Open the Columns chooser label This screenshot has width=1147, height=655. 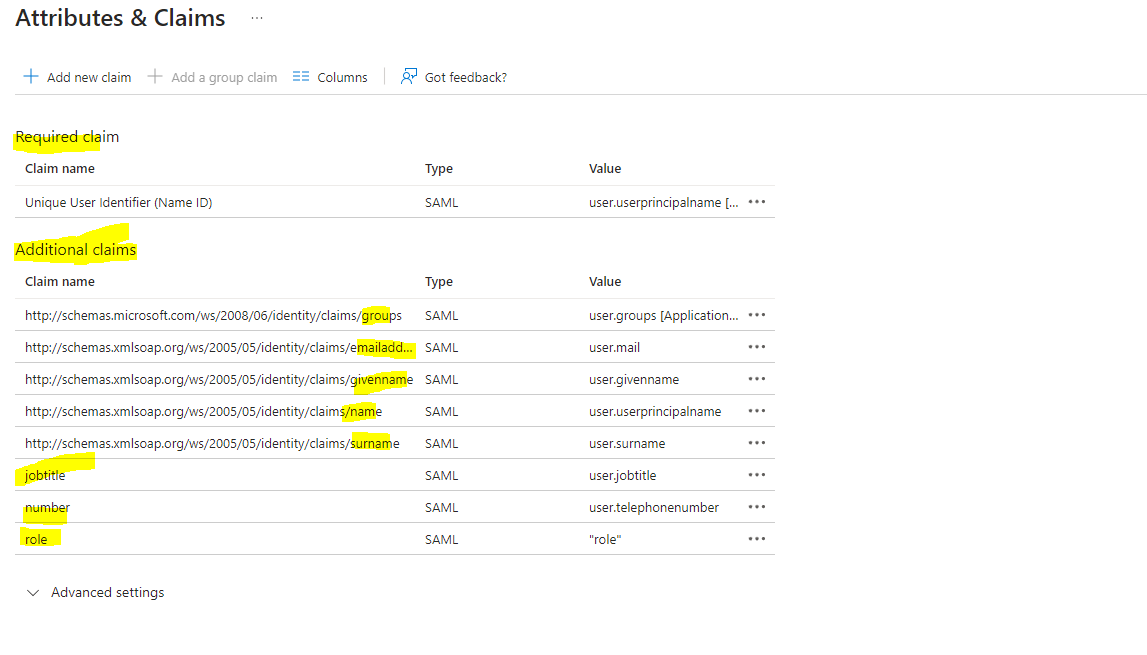(342, 78)
